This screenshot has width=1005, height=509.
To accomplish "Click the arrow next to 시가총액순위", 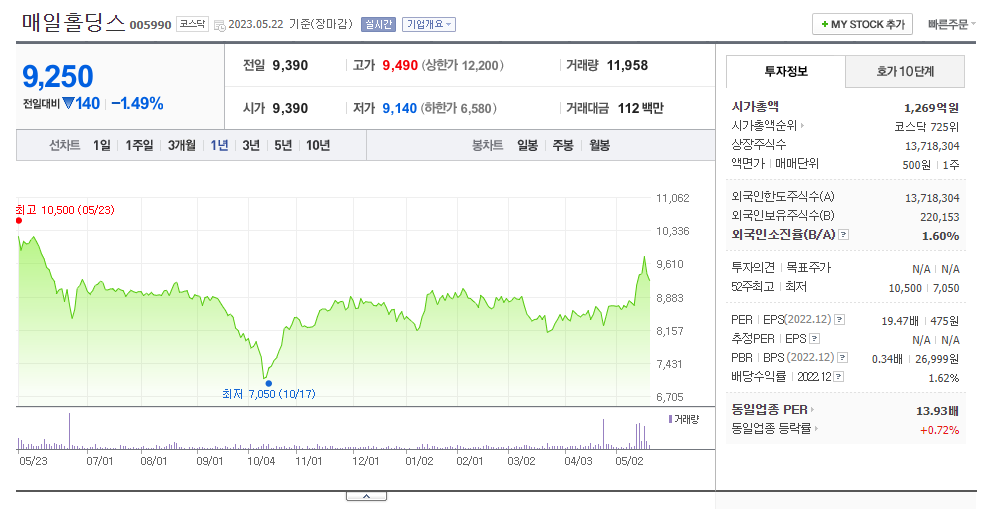I will (x=802, y=126).
